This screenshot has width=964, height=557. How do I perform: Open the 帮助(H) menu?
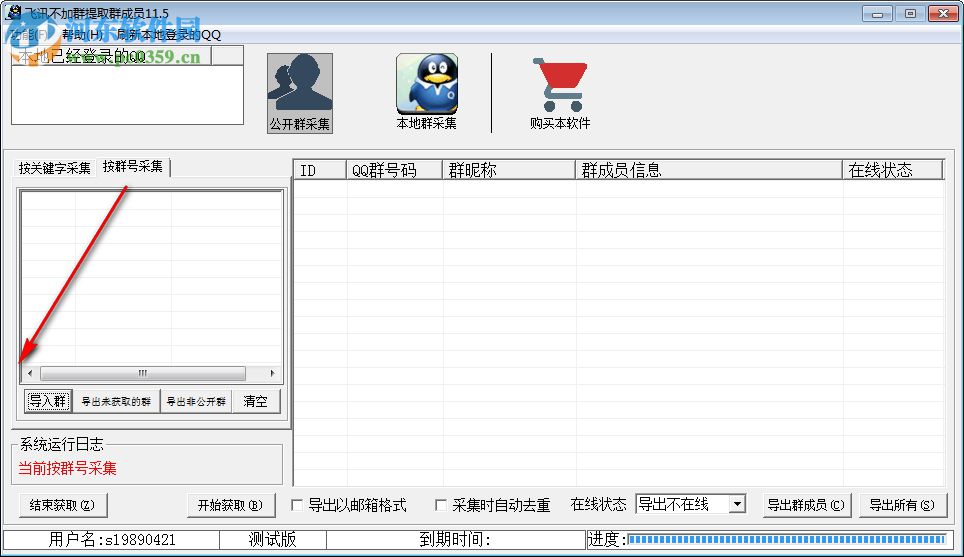coord(82,35)
